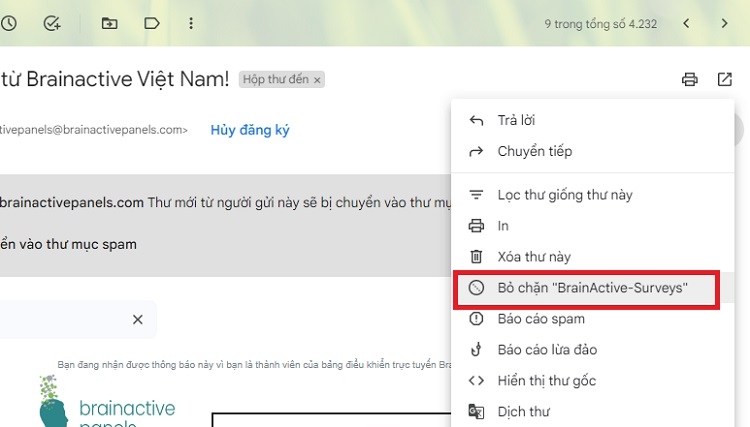The width and height of the screenshot is (750, 427).
Task: Choose Hiển thị thư gốc
Action: click(593, 381)
